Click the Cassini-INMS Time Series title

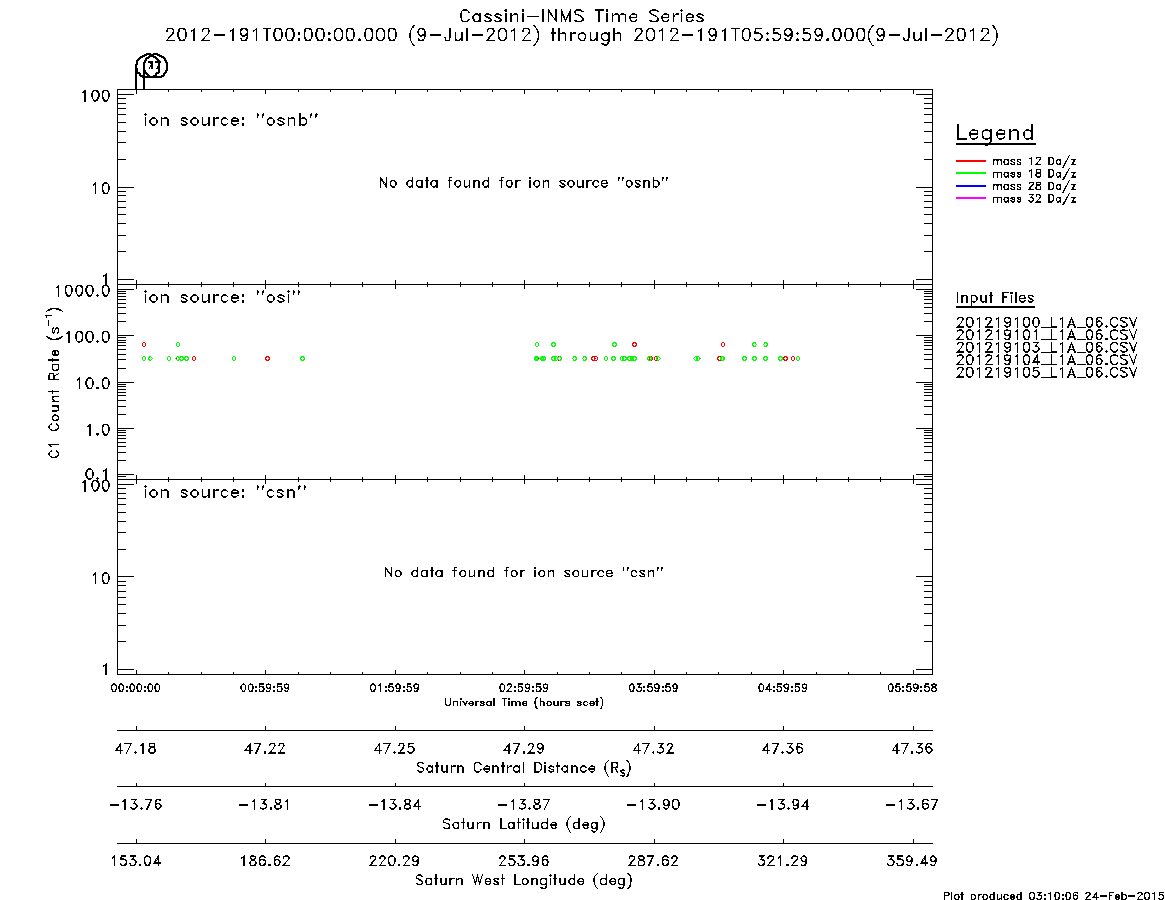click(582, 16)
